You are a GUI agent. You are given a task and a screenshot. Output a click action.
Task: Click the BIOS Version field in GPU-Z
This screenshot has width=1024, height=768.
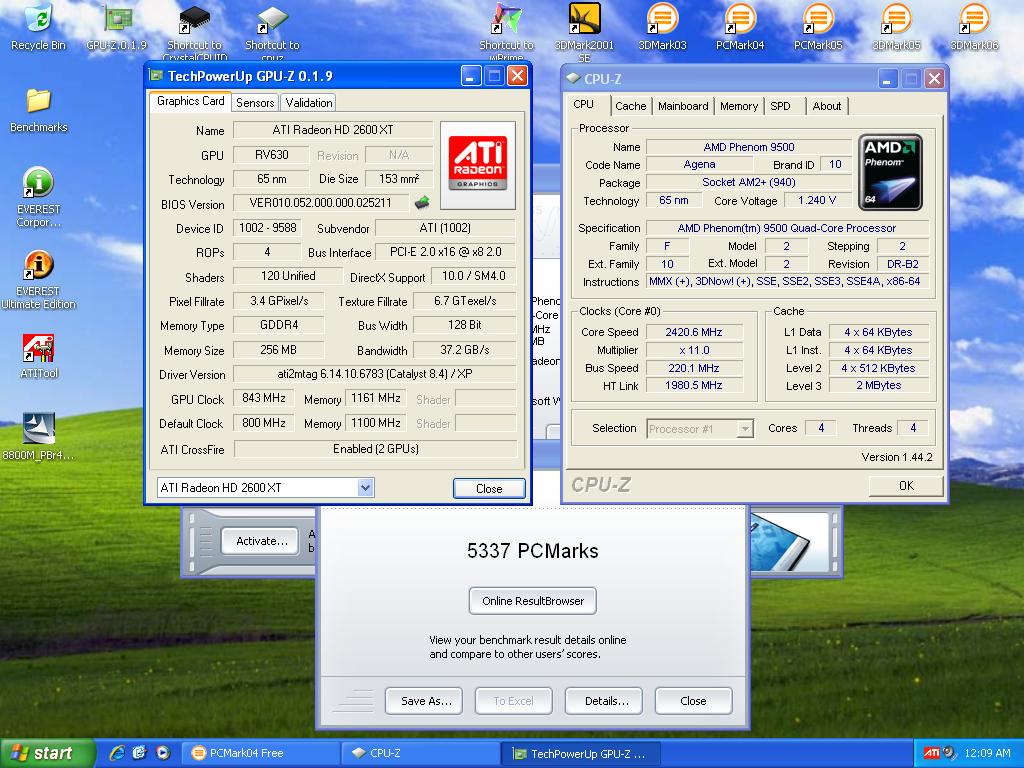(321, 203)
